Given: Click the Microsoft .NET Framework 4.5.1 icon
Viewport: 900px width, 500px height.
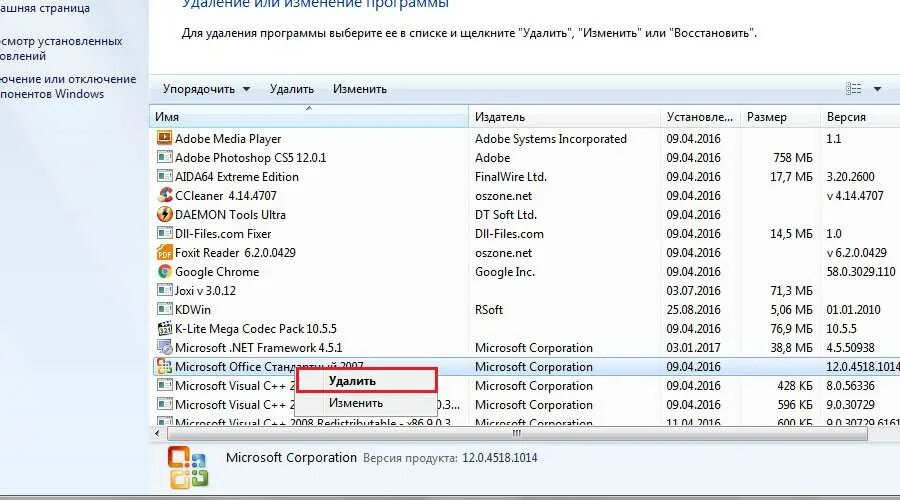Looking at the screenshot, I should (164, 347).
